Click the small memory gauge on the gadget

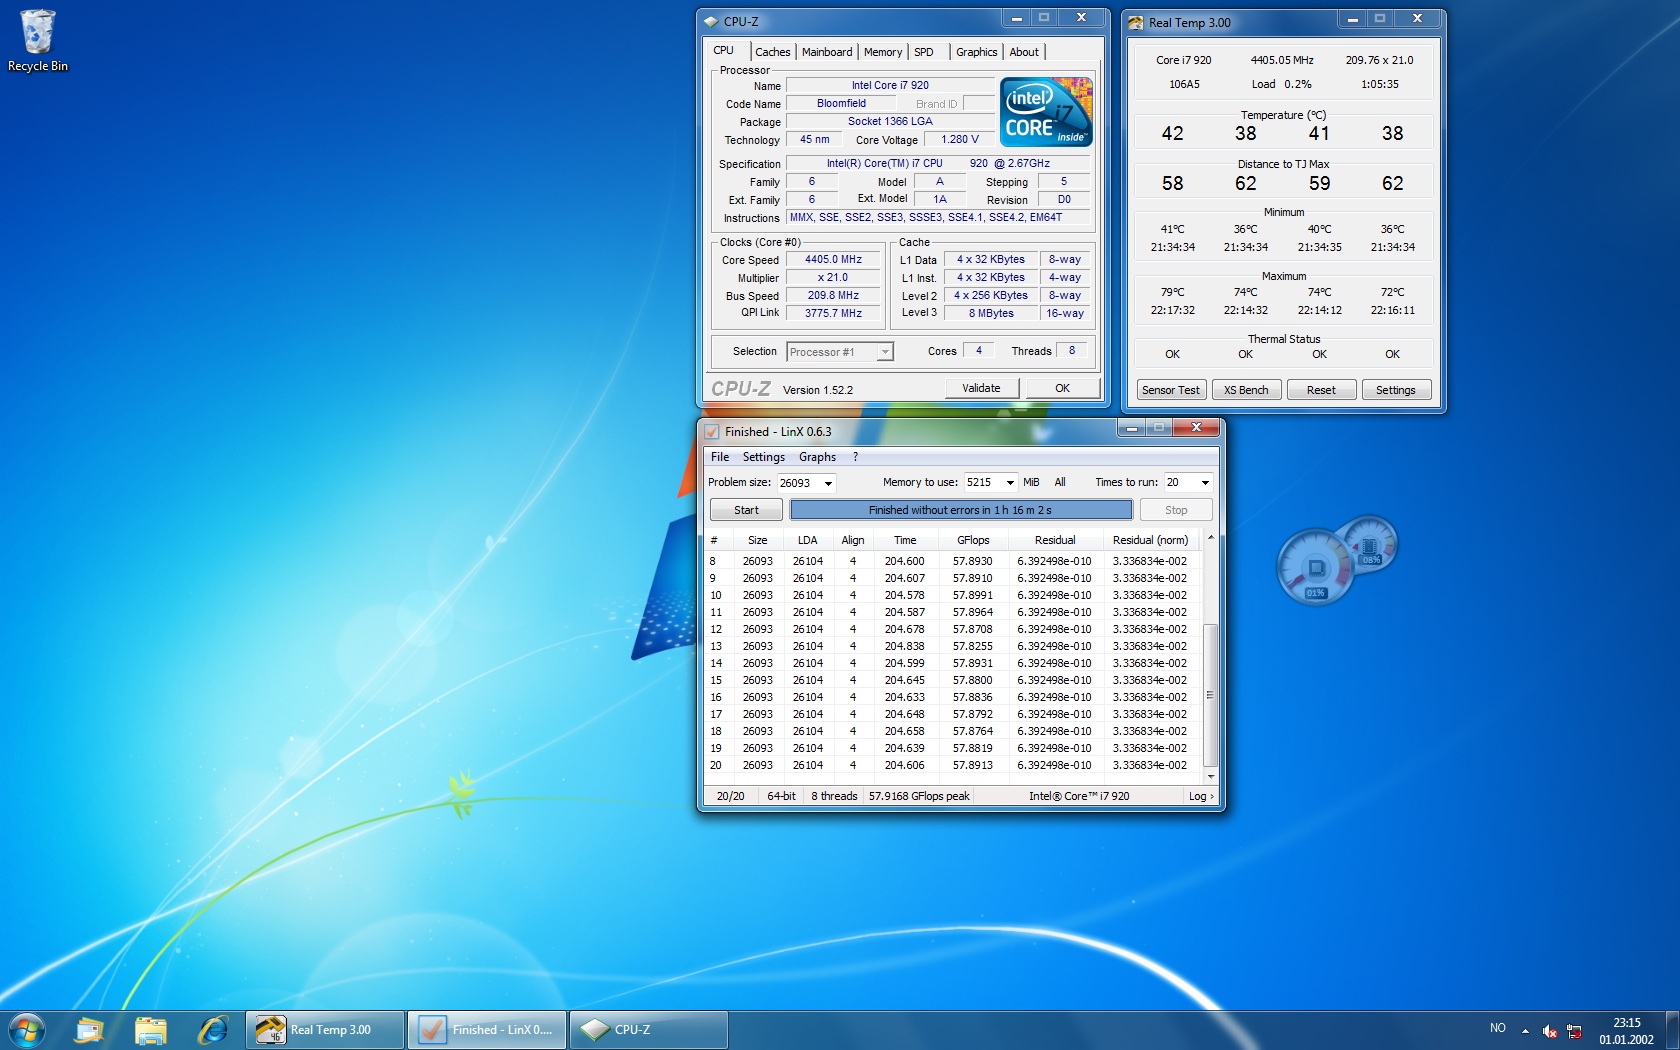pyautogui.click(x=1369, y=545)
